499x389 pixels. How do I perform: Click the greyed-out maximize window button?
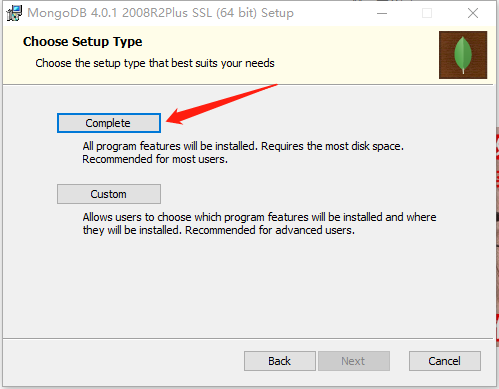click(427, 13)
